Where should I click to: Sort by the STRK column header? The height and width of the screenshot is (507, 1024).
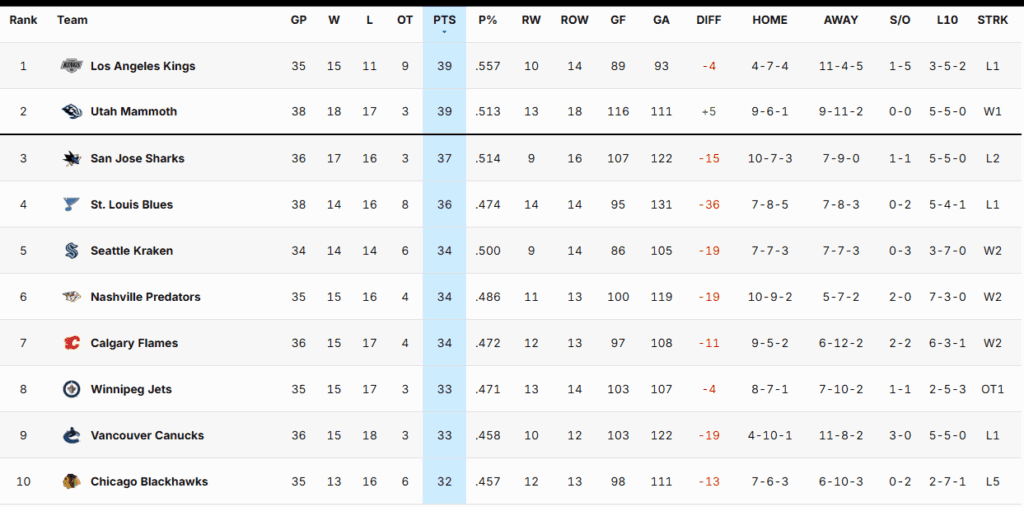pos(992,20)
